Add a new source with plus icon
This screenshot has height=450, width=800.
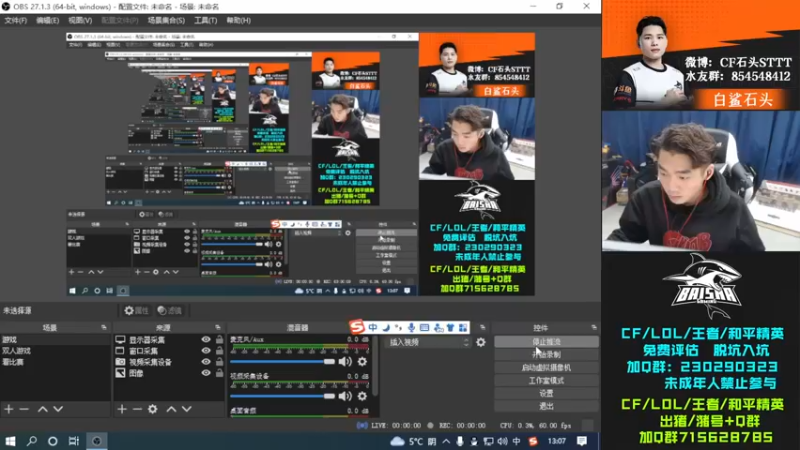click(122, 409)
